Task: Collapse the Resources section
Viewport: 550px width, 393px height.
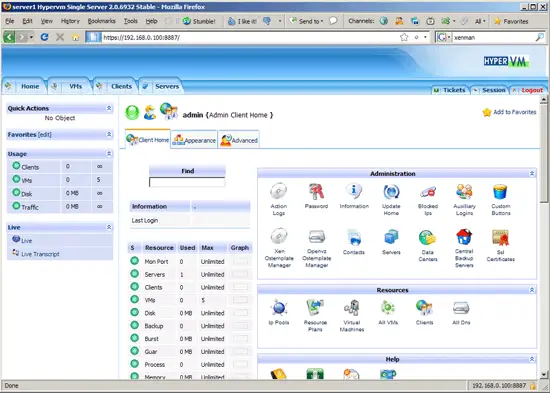Action: [532, 290]
